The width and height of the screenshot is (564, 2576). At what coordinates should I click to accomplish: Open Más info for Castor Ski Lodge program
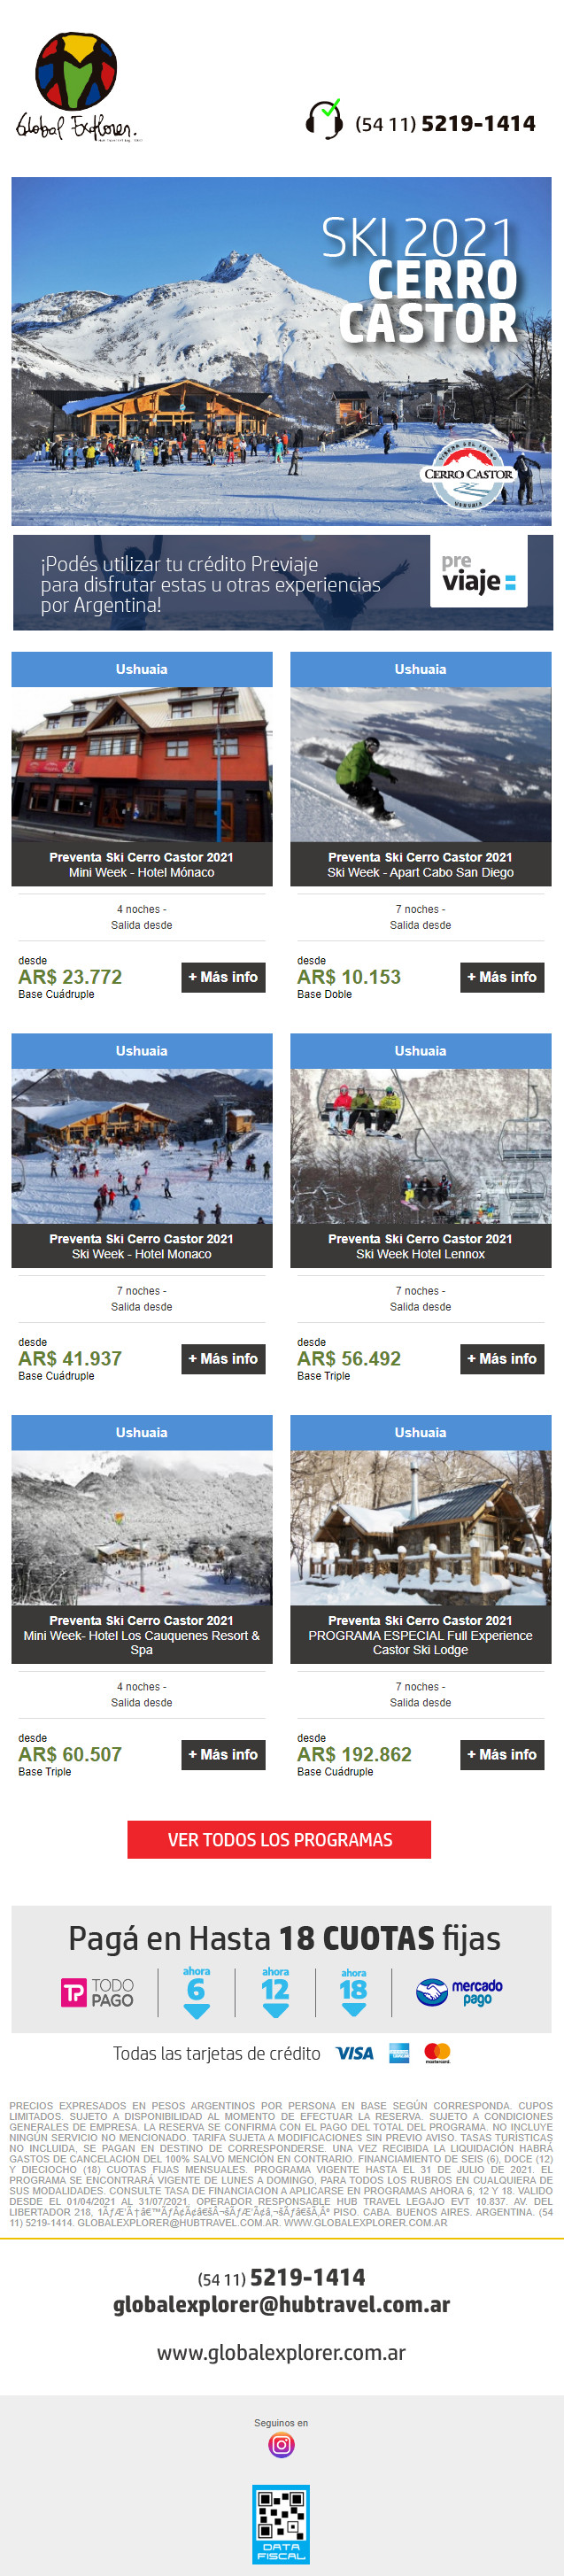pyautogui.click(x=503, y=1754)
